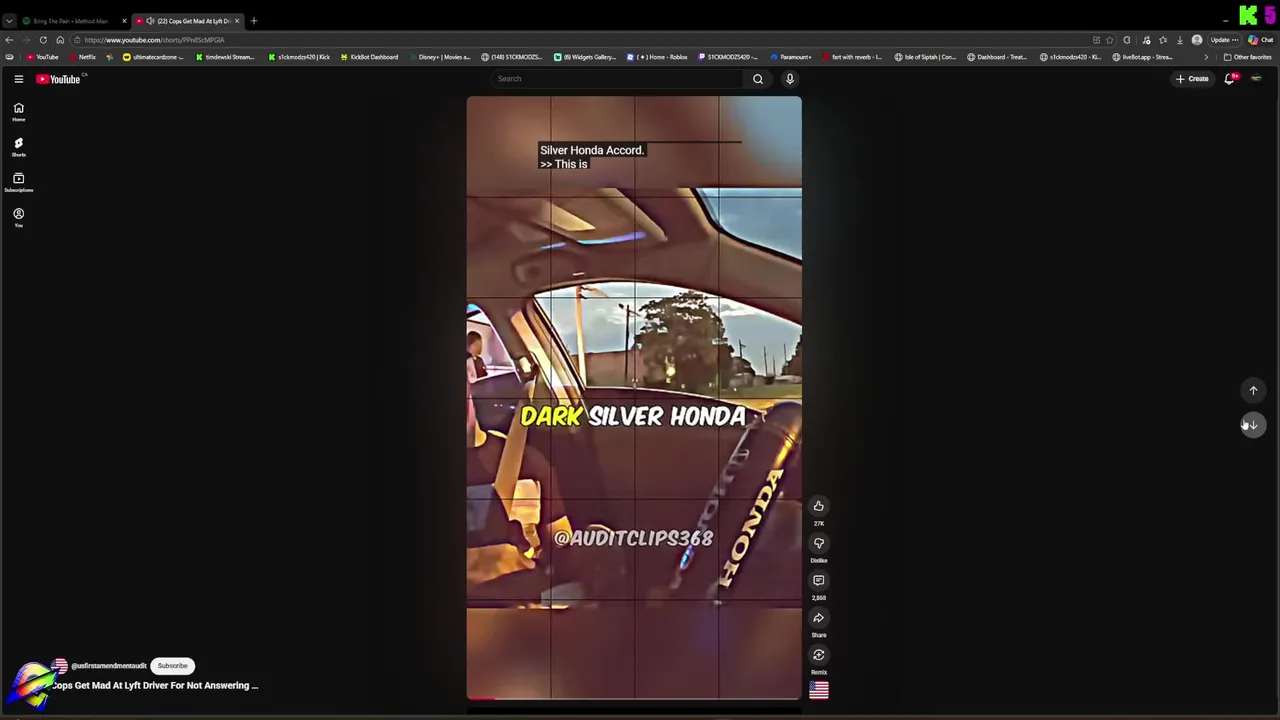Open browser Update menu
1280x720 pixels.
1223,40
